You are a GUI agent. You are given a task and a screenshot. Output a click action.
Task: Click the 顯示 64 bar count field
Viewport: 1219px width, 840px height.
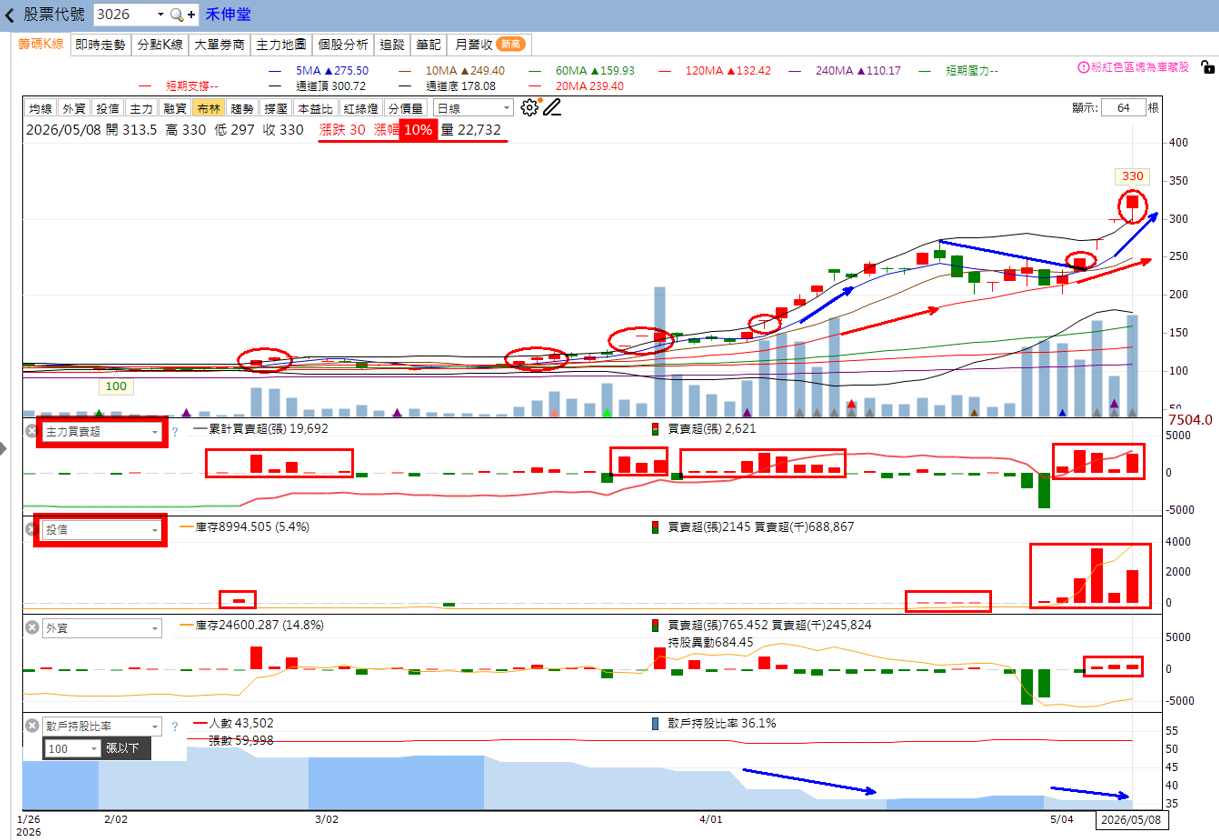coord(1123,108)
